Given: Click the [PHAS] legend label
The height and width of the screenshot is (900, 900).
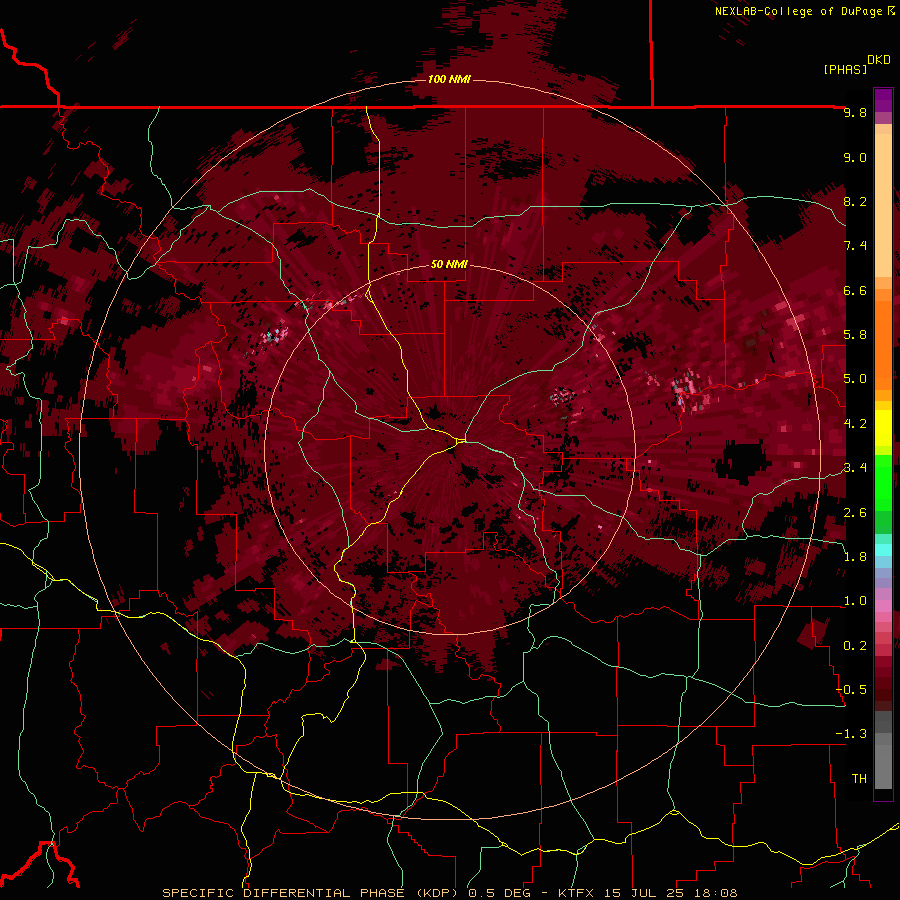Looking at the screenshot, I should click(x=845, y=69).
